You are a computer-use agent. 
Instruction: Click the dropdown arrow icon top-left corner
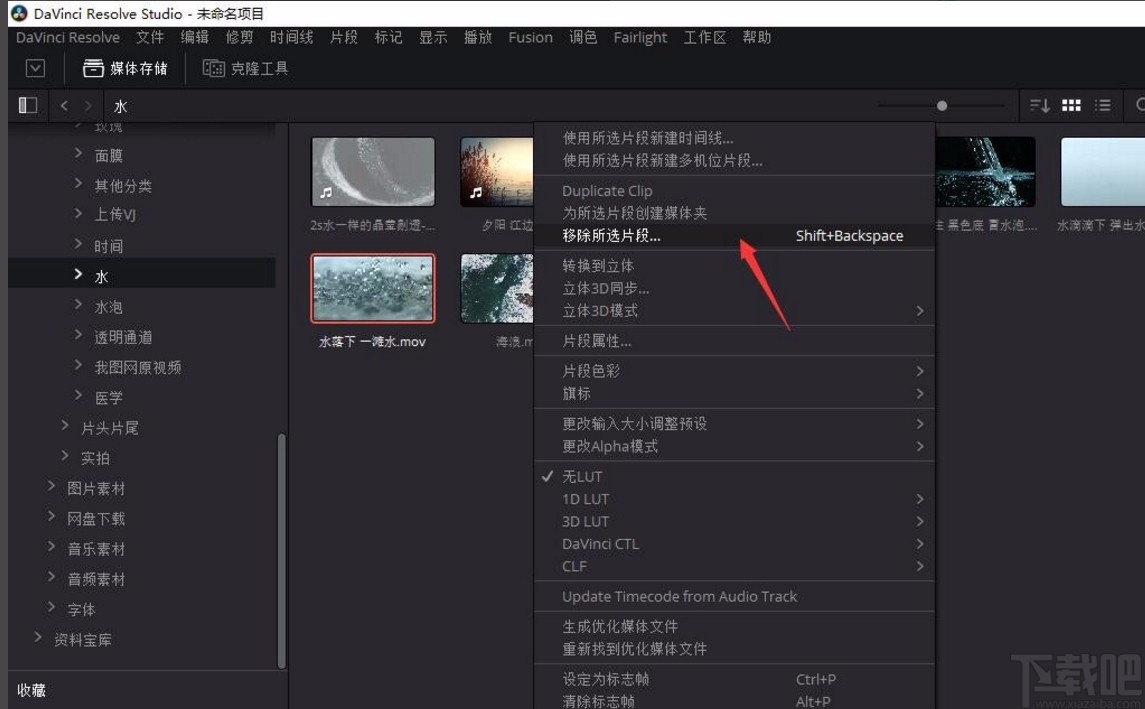pos(36,68)
